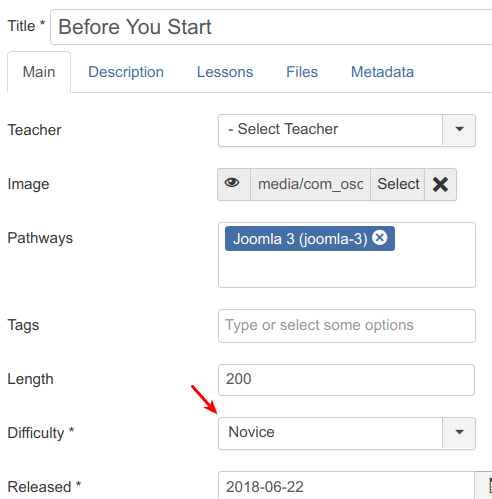Expand the Teacher dropdown arrow

pos(459,129)
